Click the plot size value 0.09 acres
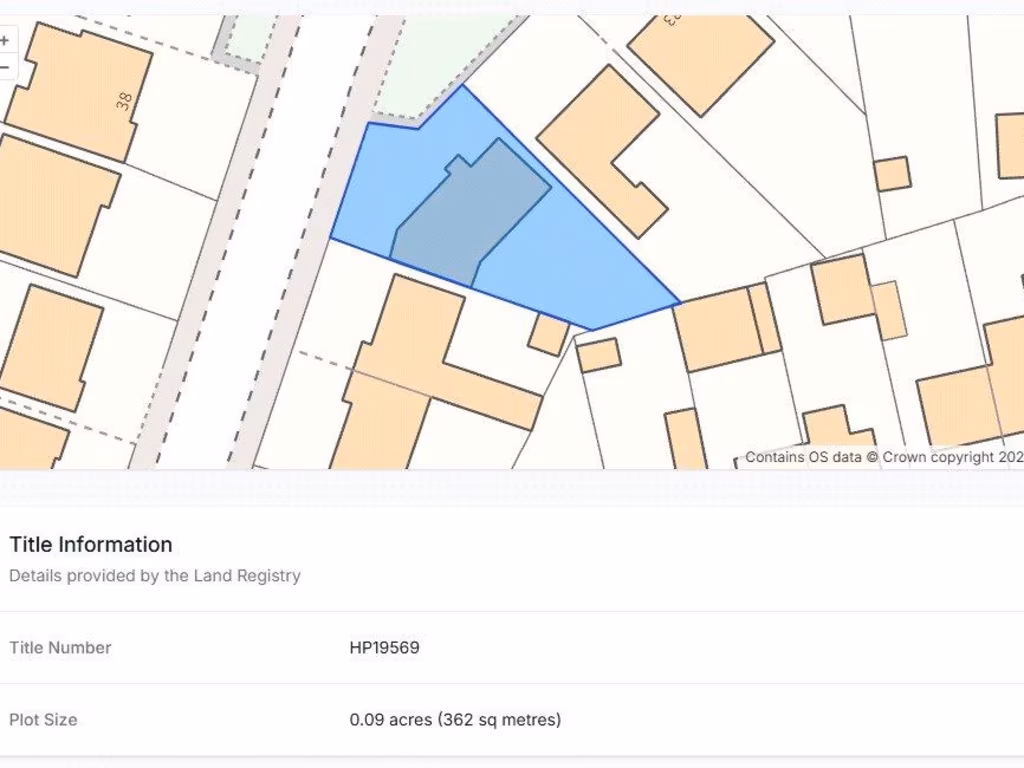Image resolution: width=1024 pixels, height=768 pixels. 455,719
